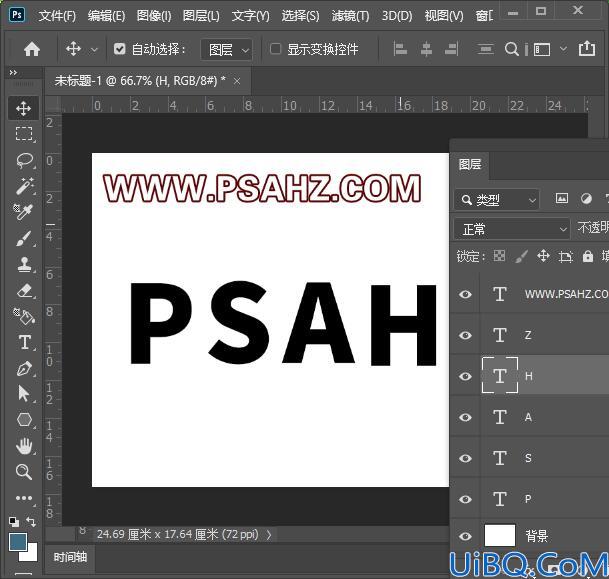Open search magnifier in options bar

coord(512,49)
